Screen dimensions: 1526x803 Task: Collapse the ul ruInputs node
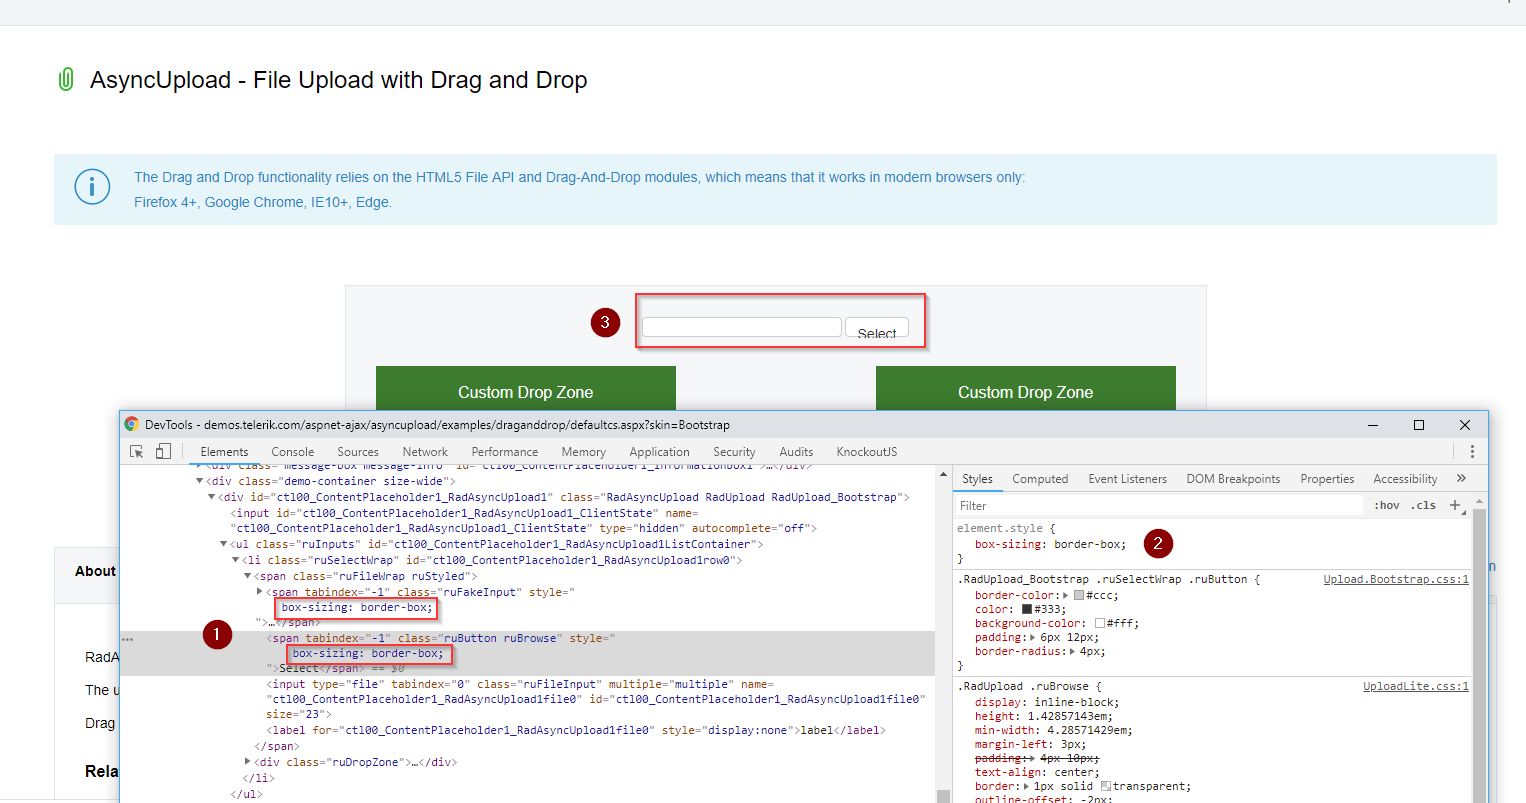223,544
